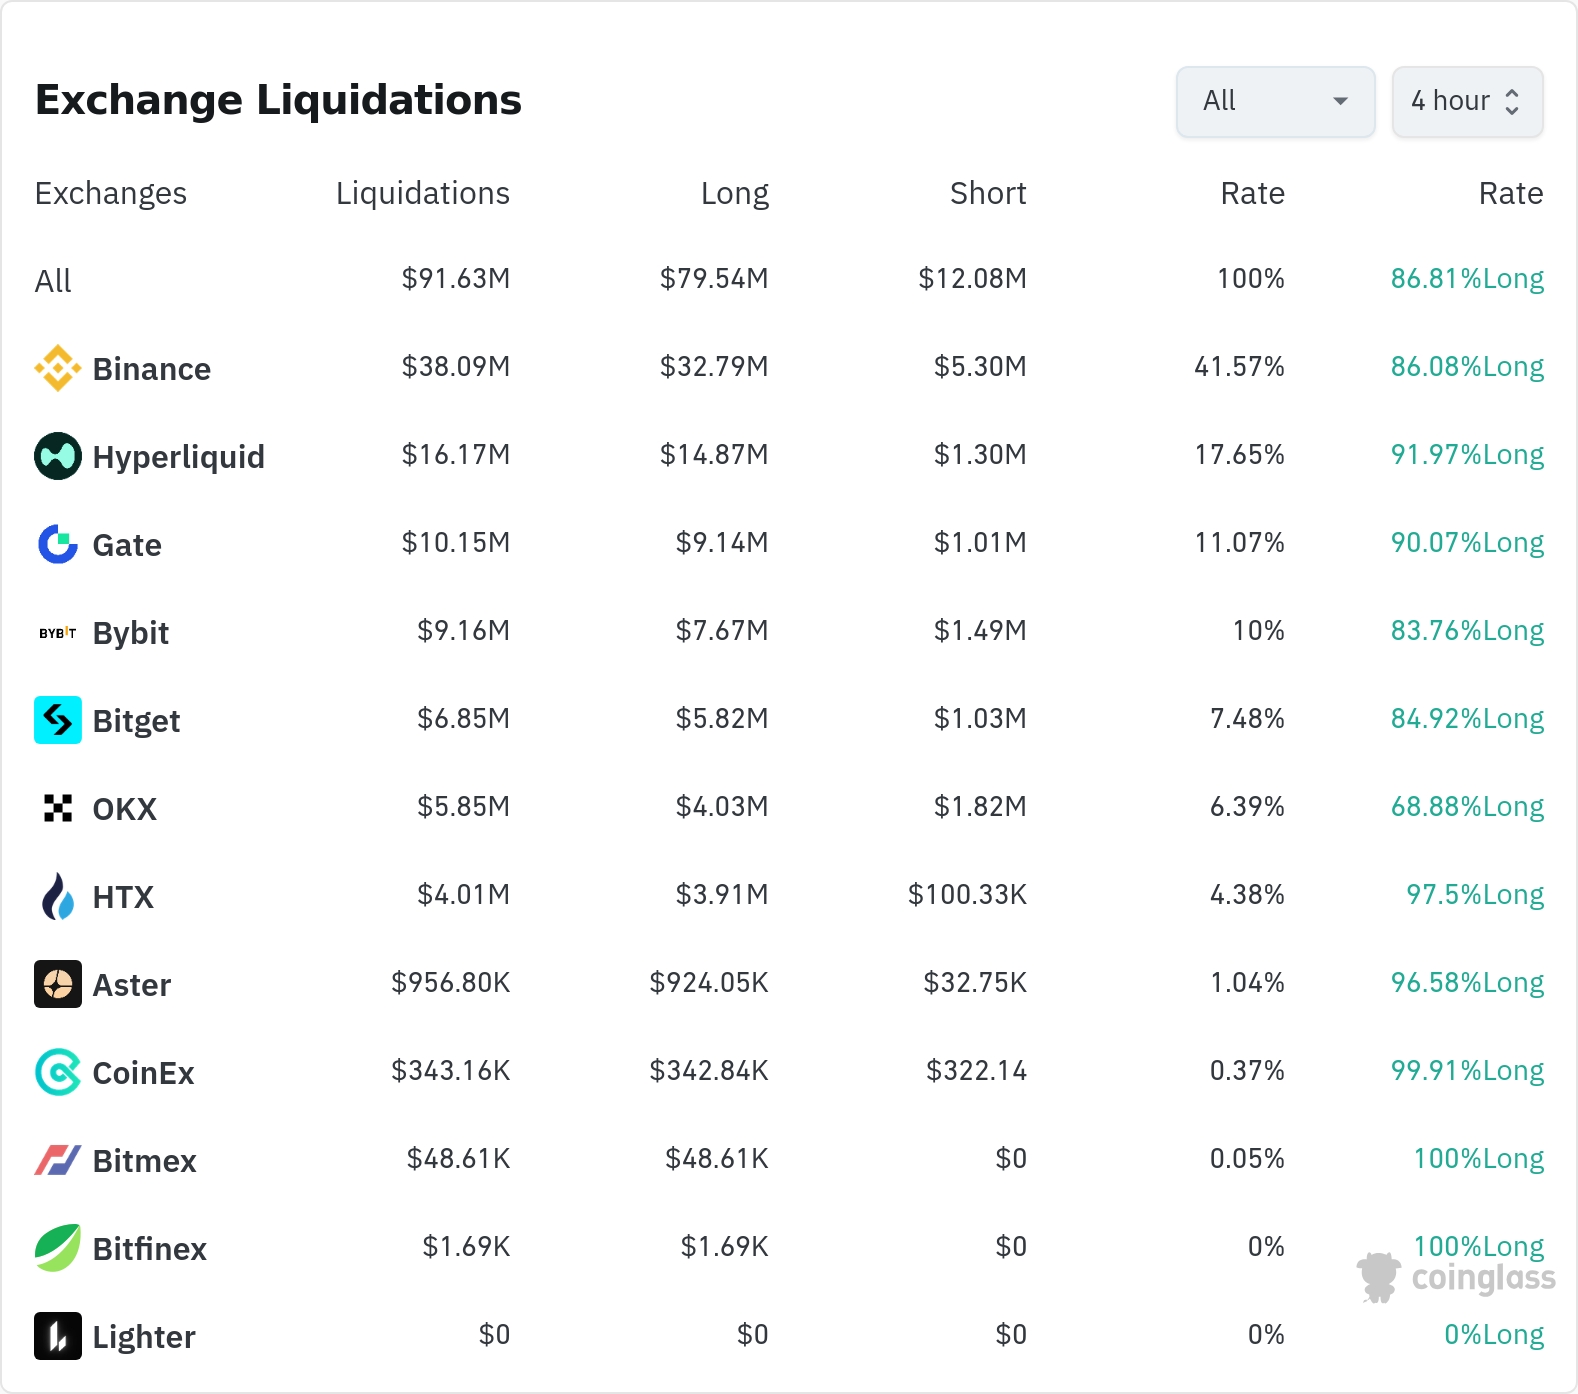Click the Hyperliquid exchange name
1578x1394 pixels.
click(x=178, y=457)
